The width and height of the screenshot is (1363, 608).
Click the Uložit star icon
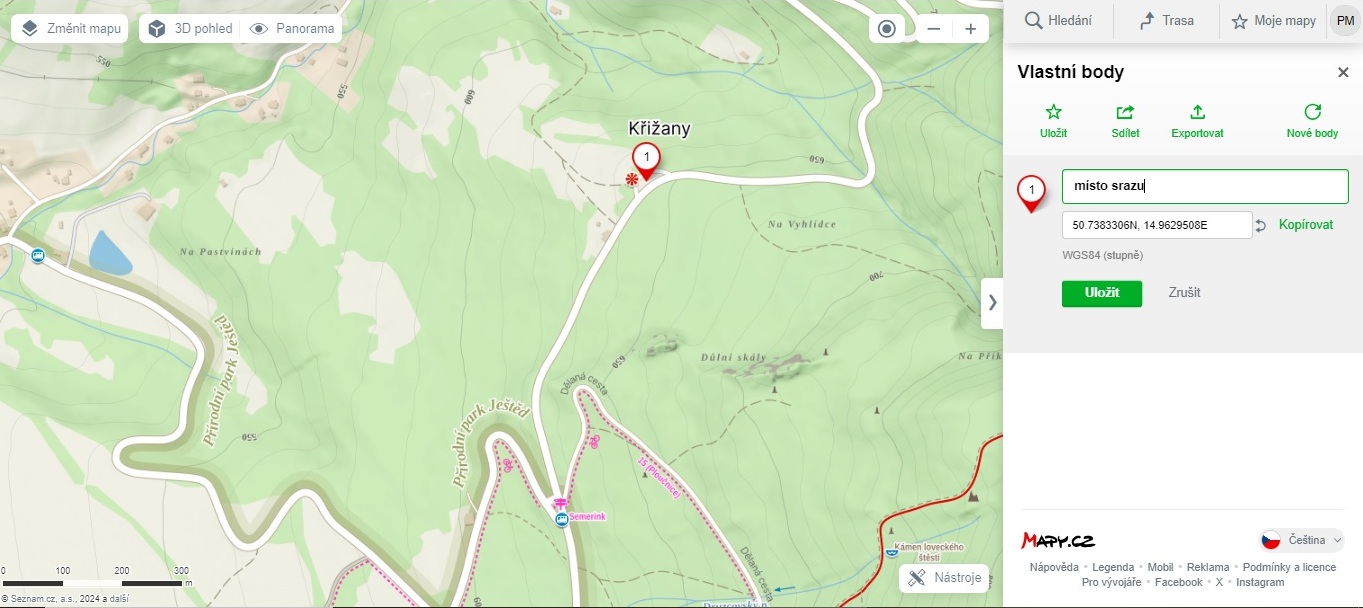pyautogui.click(x=1053, y=112)
